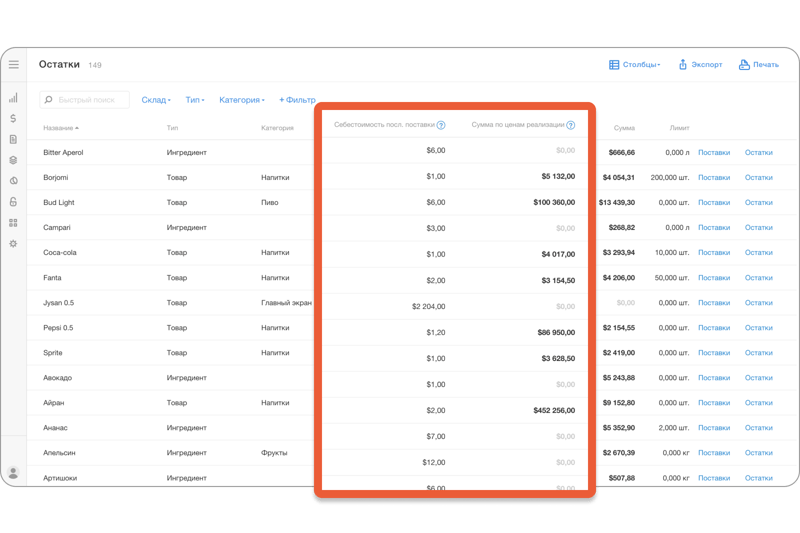Screen dimensions: 800x533
Task: Click the Пиво category for Bud Light
Action: (x=270, y=202)
